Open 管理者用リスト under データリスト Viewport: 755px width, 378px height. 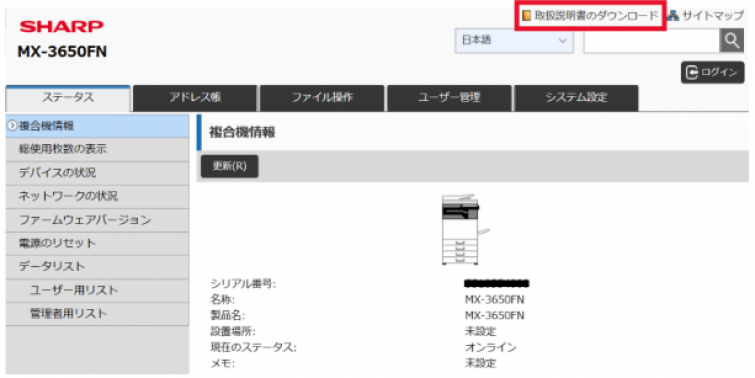click(97, 314)
